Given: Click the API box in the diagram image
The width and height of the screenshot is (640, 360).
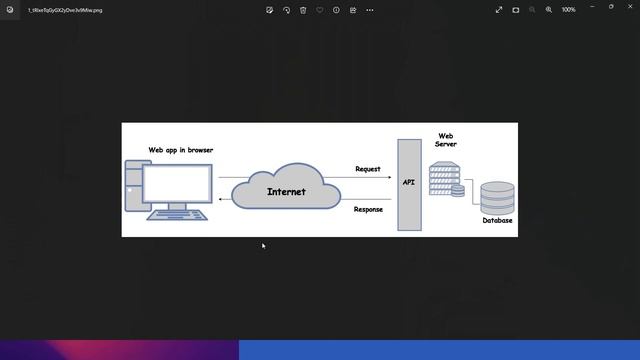Looking at the screenshot, I should [x=409, y=185].
